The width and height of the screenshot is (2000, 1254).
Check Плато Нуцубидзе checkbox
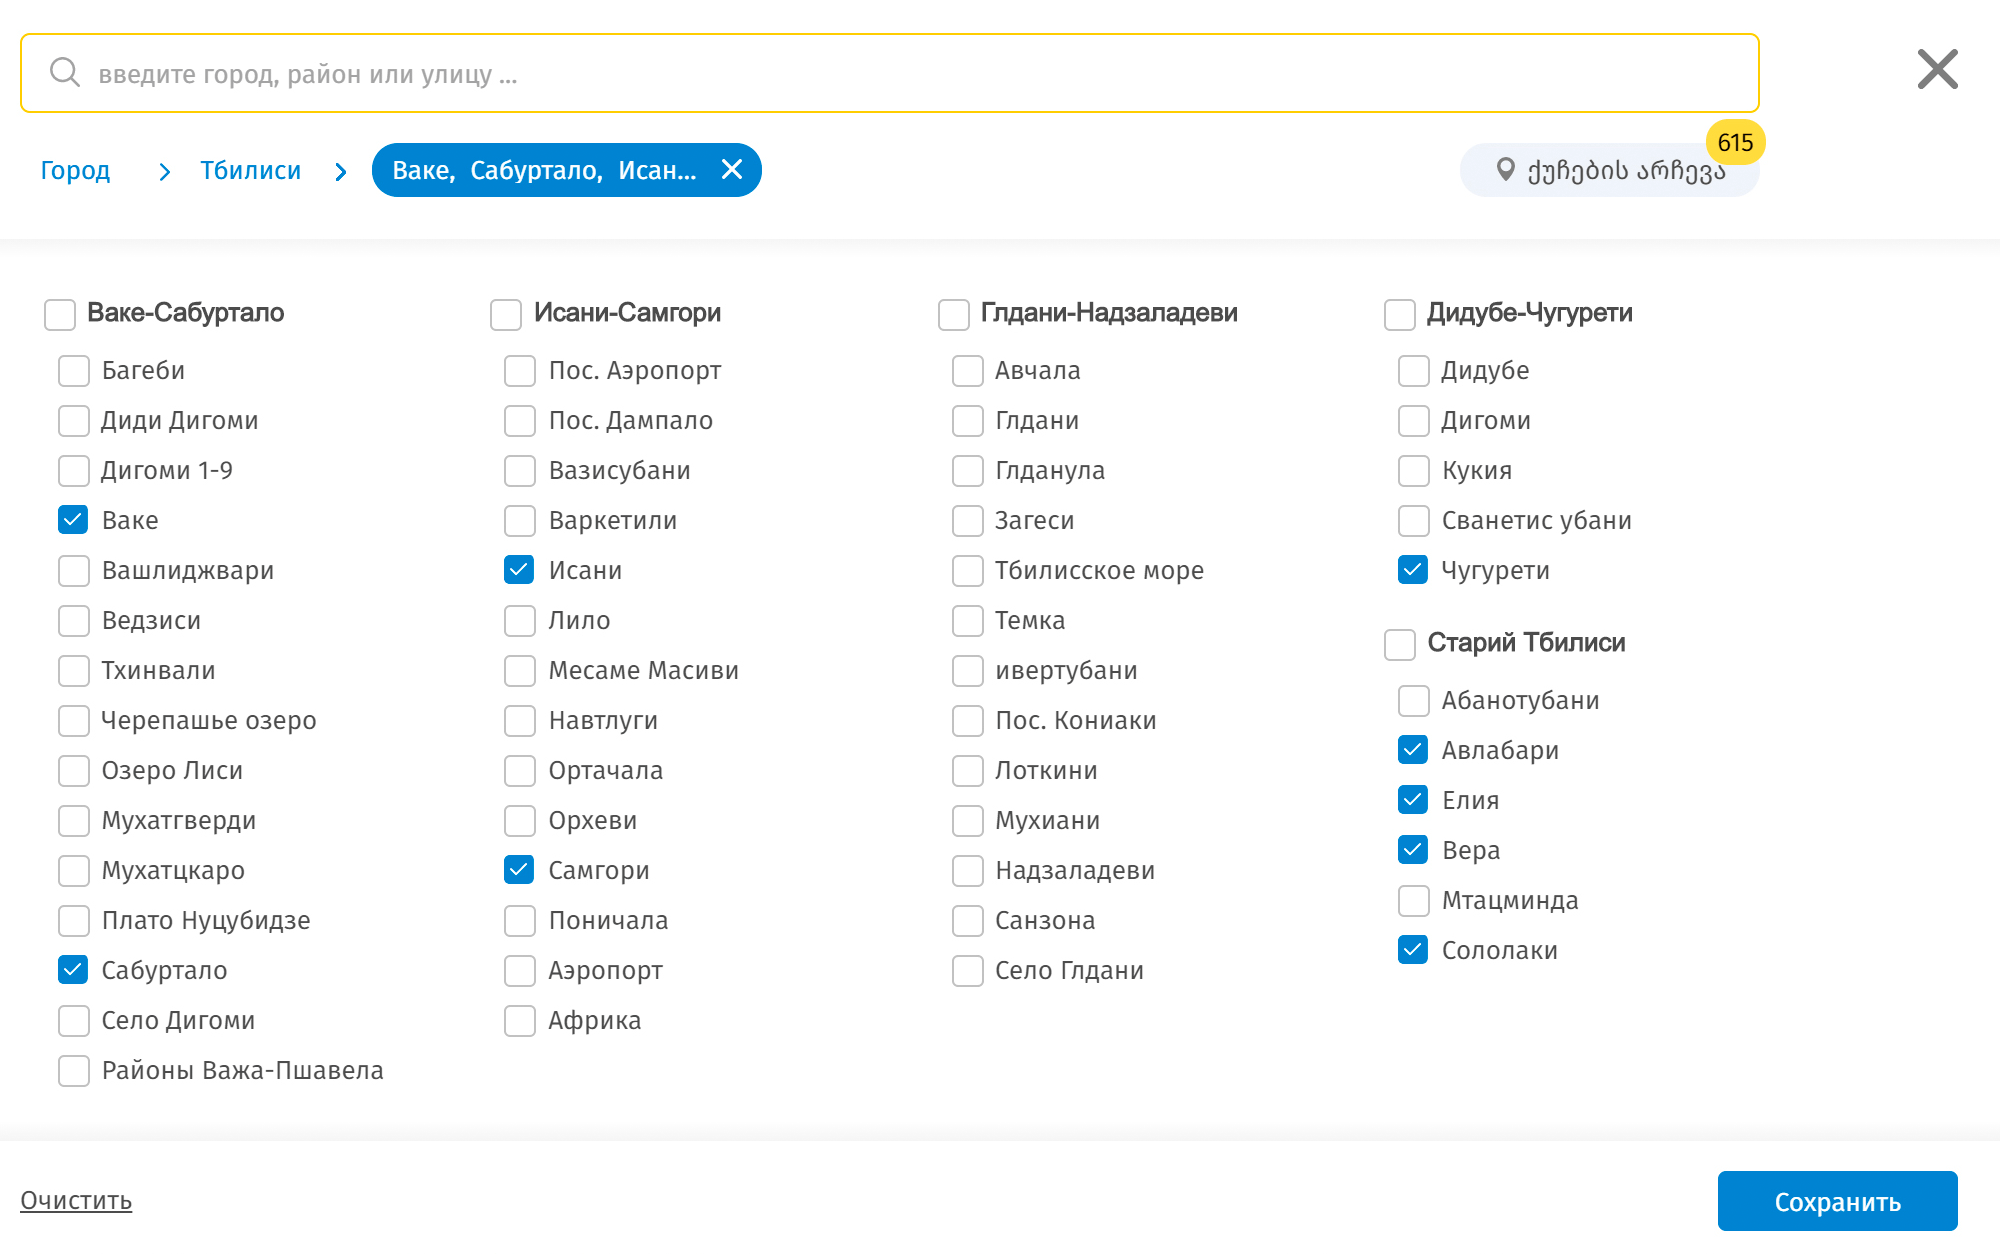click(74, 921)
